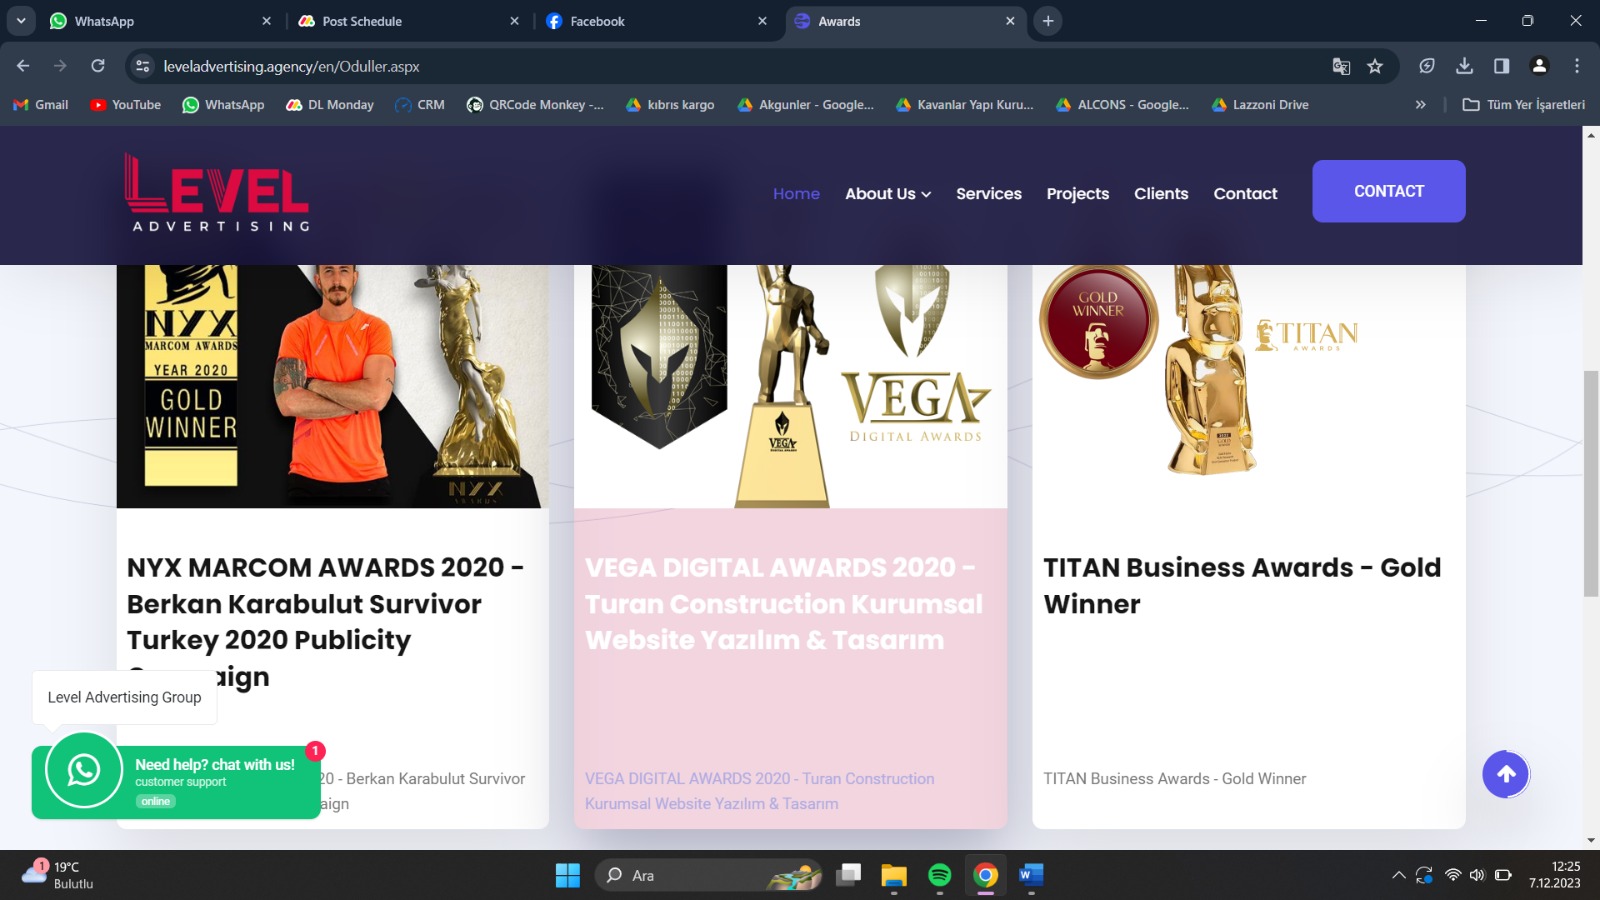Viewport: 1600px width, 900px height.
Task: Click TITAN Business Awards description text
Action: point(1175,779)
